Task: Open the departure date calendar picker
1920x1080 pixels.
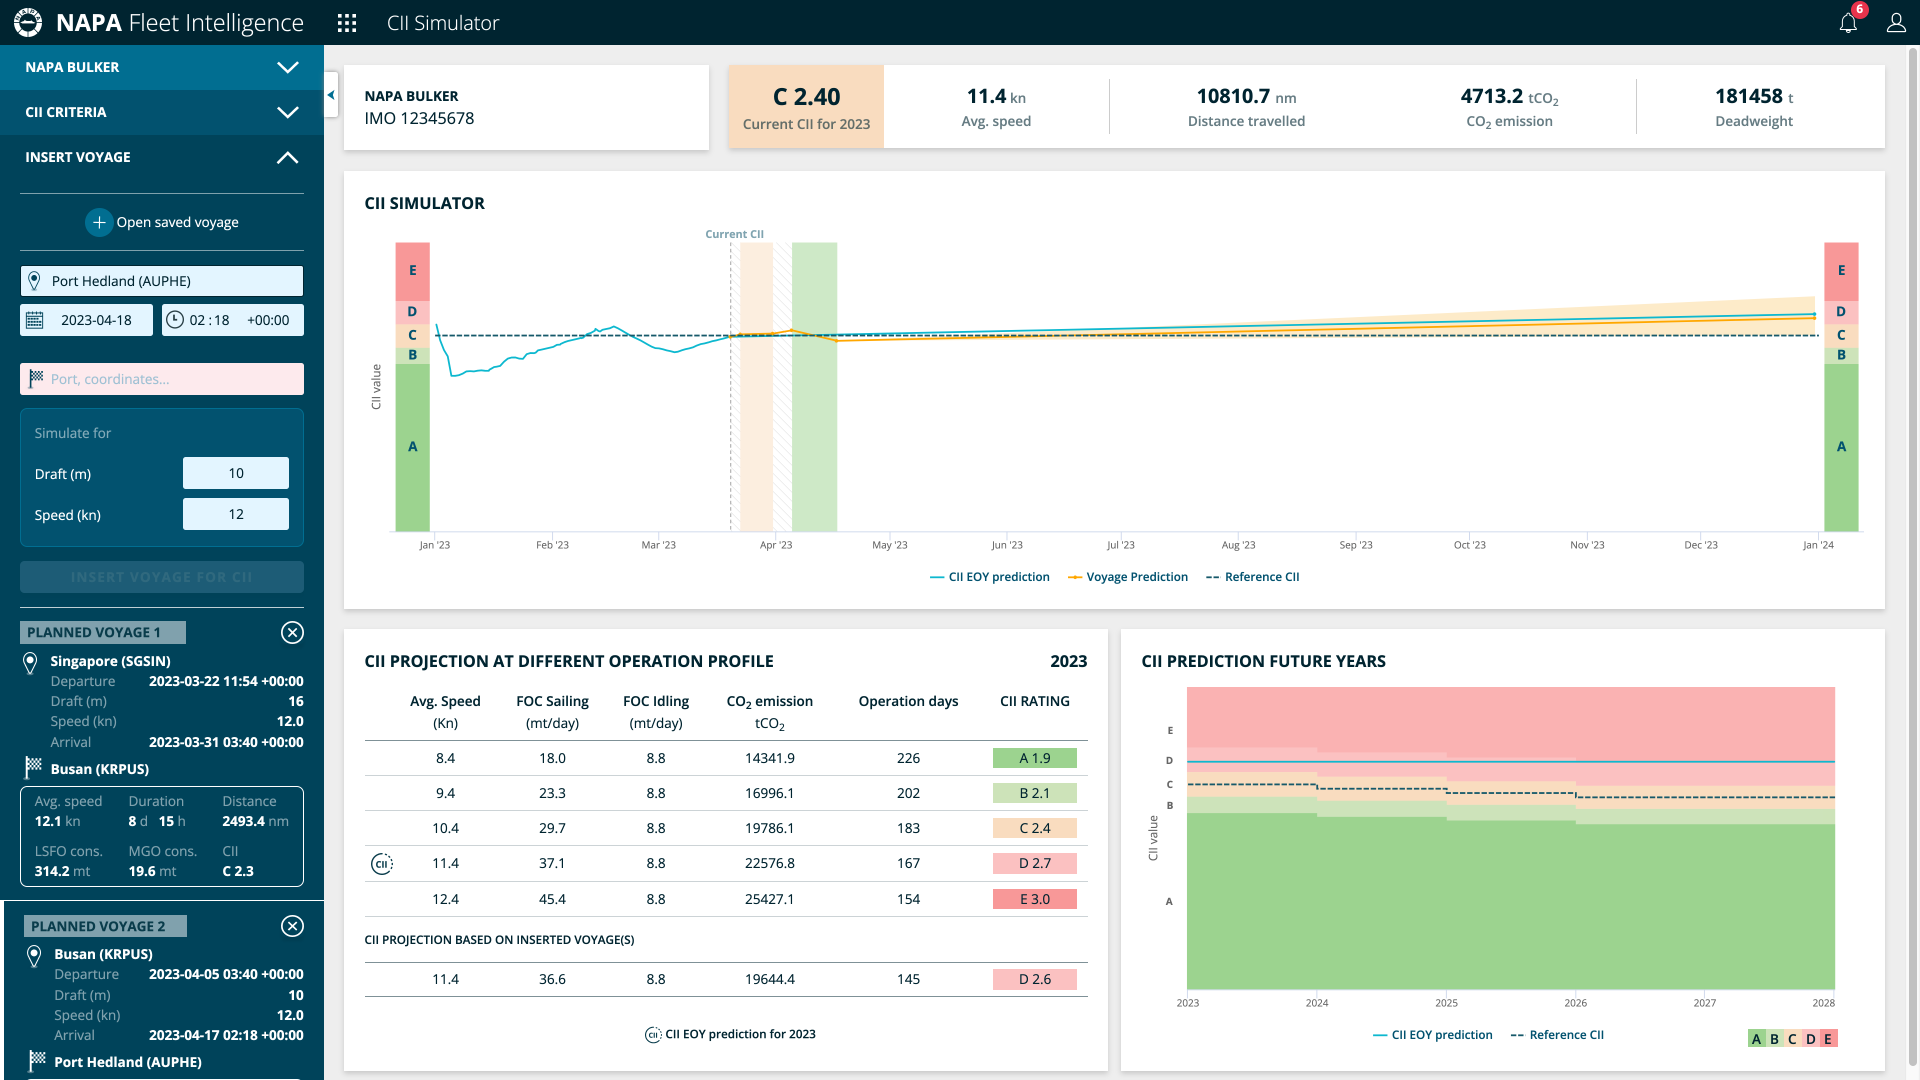Action: pos(35,320)
